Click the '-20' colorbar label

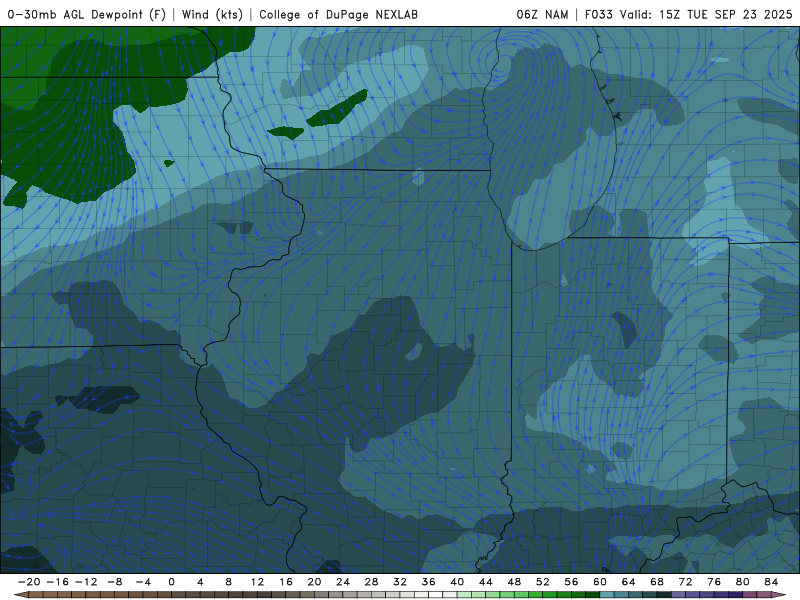click(x=29, y=582)
